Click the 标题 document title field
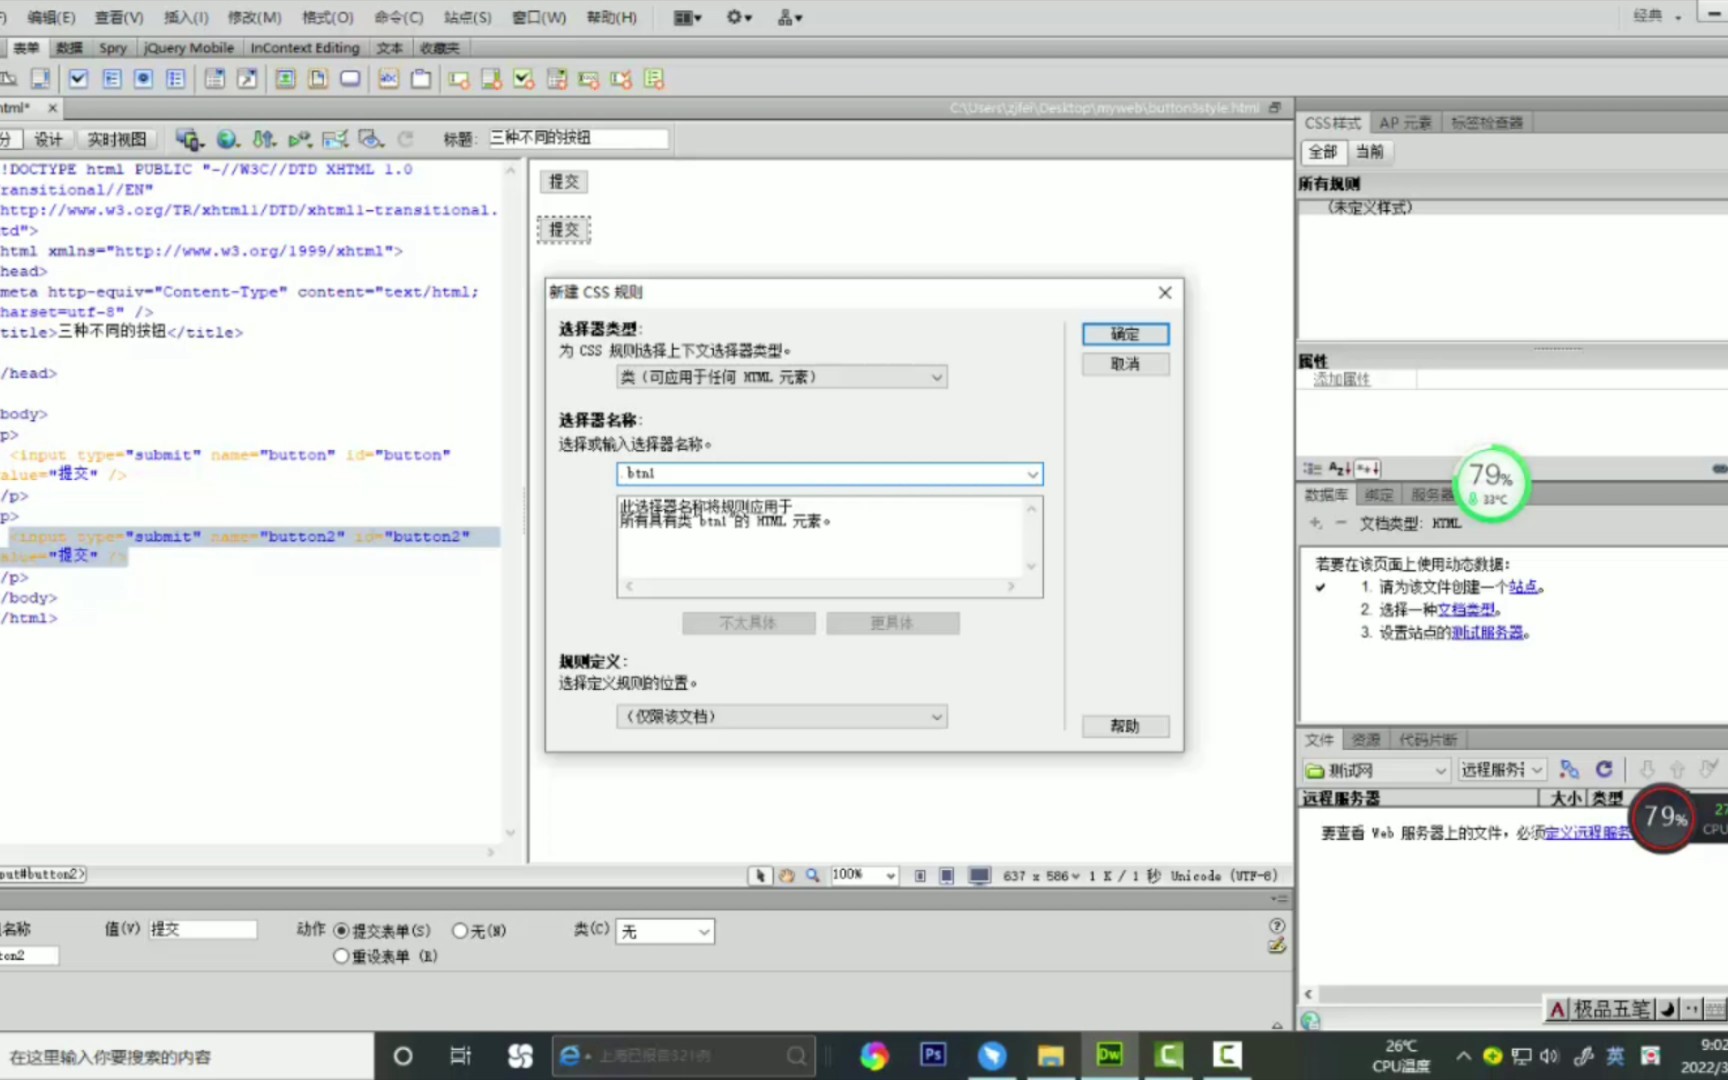 click(578, 138)
